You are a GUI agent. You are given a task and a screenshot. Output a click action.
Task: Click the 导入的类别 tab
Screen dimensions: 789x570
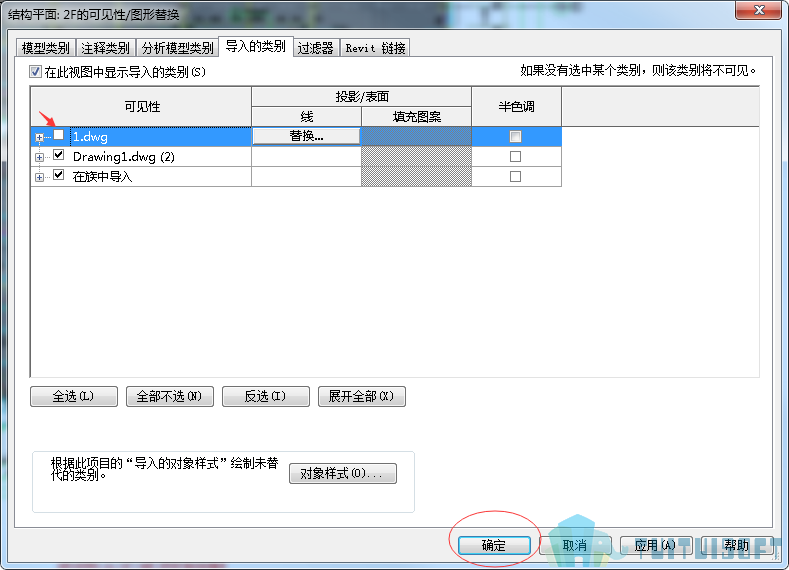(256, 46)
